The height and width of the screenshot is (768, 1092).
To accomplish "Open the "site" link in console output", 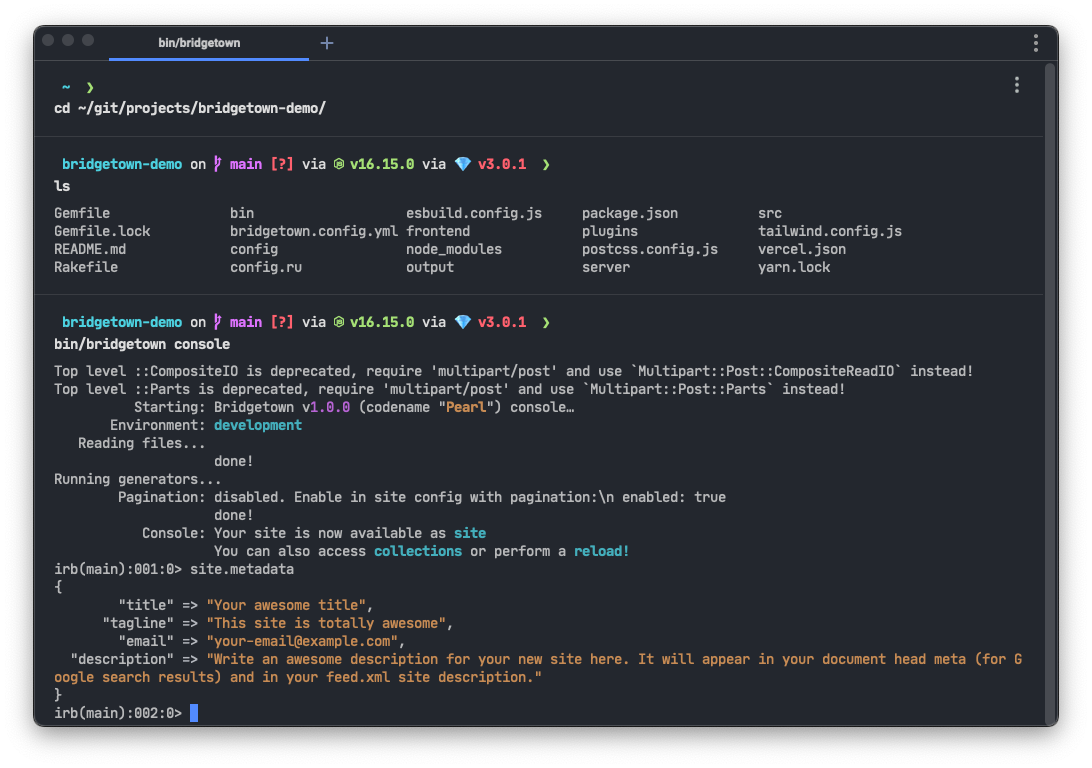I will click(x=470, y=533).
